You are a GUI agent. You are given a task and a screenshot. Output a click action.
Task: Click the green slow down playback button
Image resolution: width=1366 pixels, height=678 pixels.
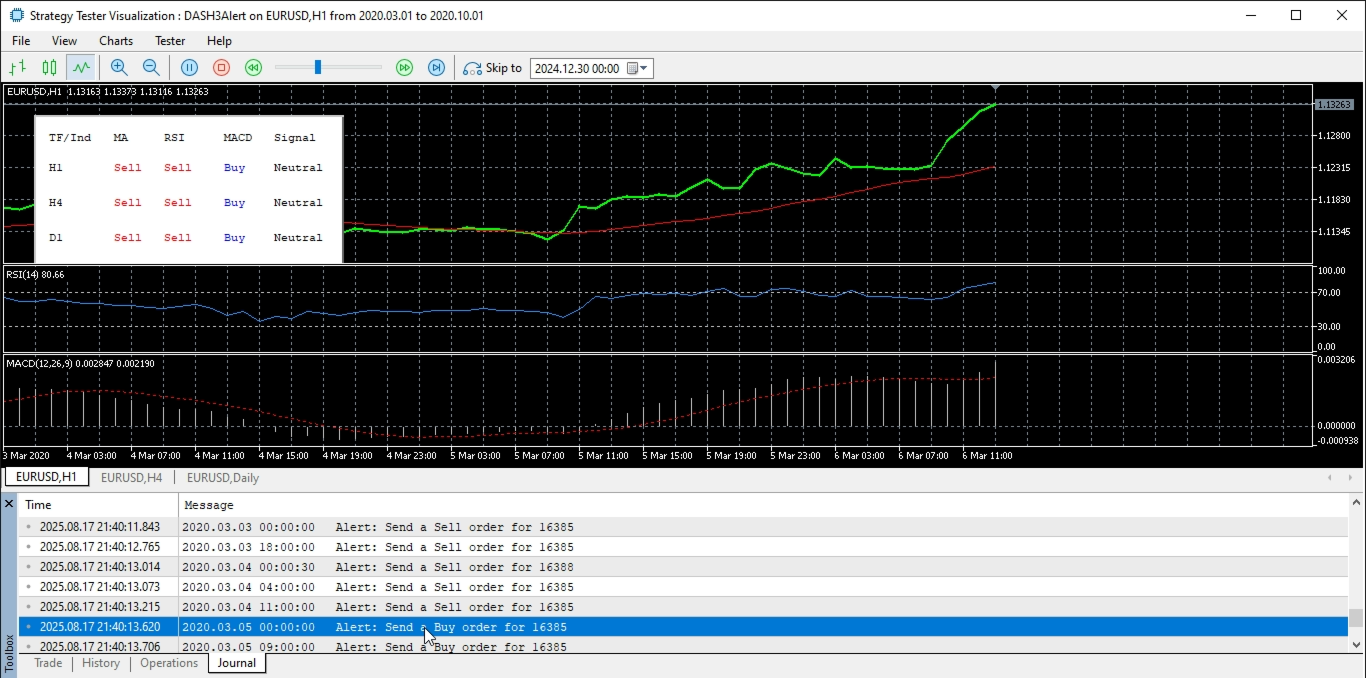point(254,68)
